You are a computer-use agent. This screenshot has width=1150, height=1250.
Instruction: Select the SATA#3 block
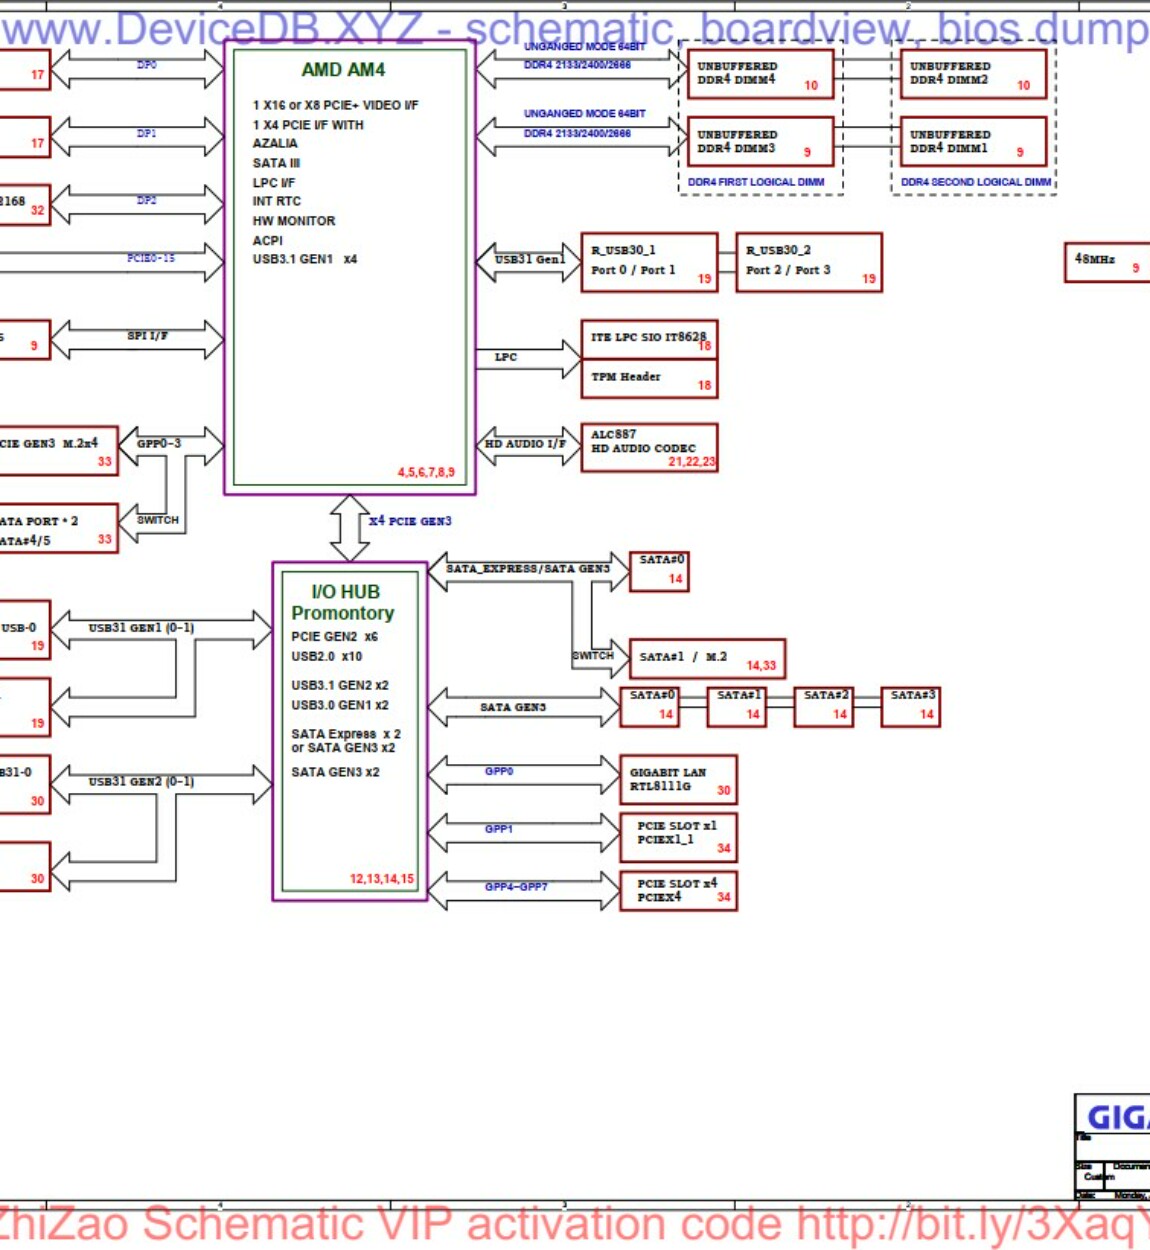910,706
